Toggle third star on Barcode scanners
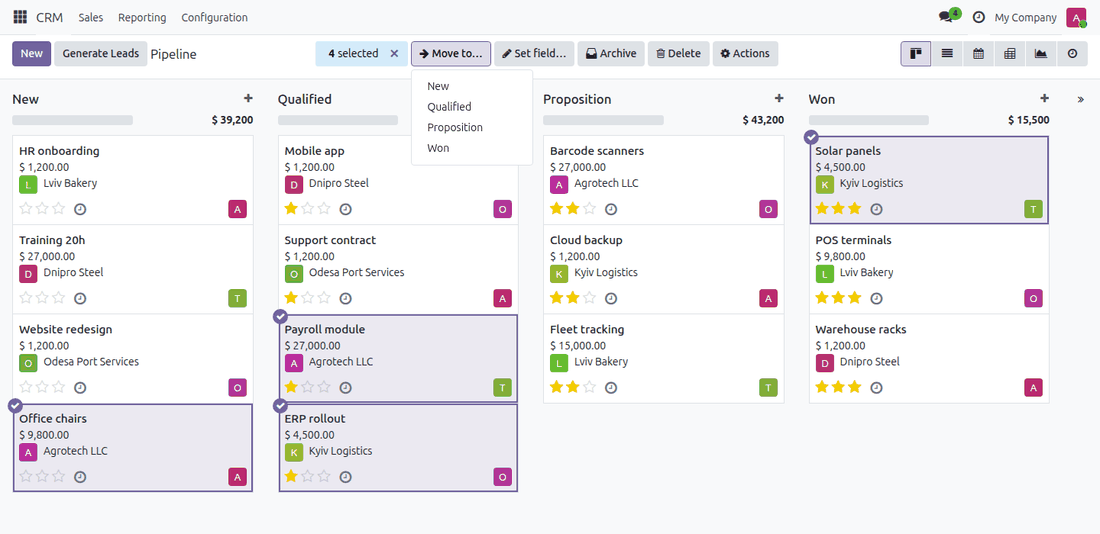The width and height of the screenshot is (1100, 534). (589, 208)
